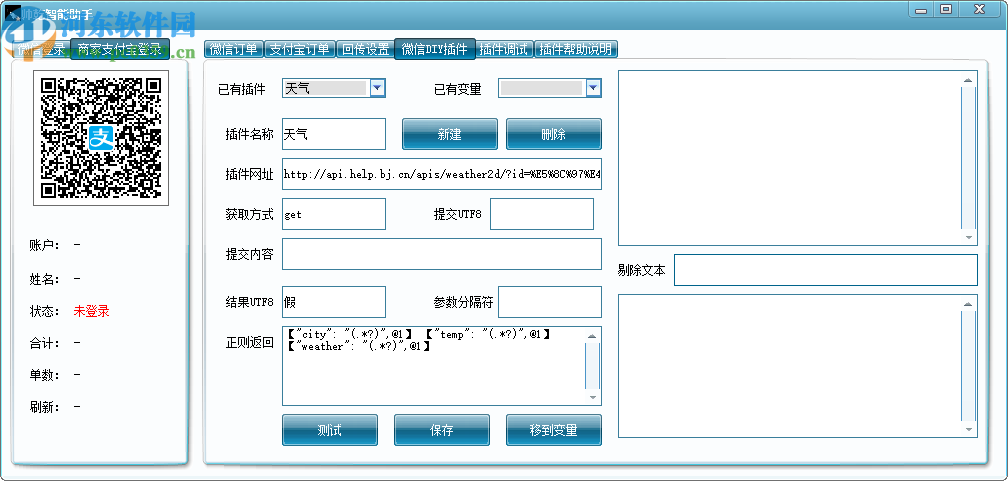Screen dimensions: 1008x481
Task: Click the 刷新 label
Action: click(44, 407)
